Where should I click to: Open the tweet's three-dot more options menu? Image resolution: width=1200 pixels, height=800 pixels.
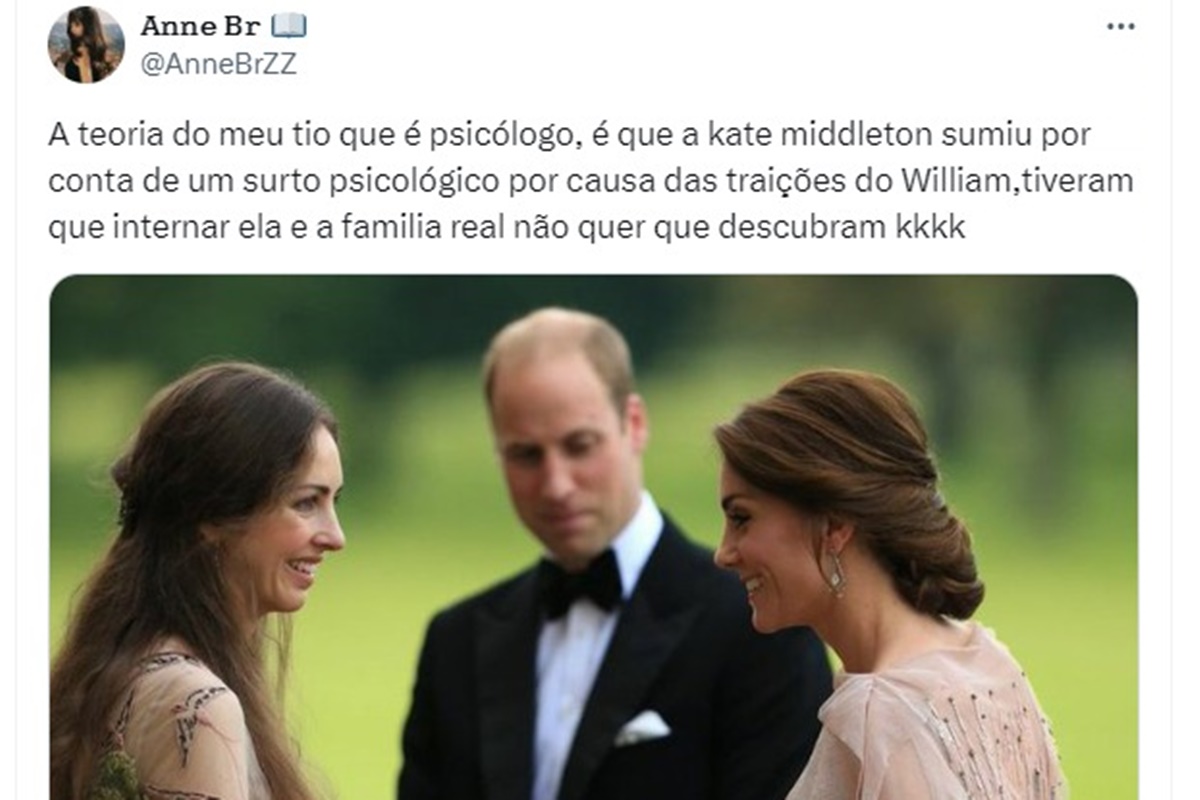tap(1120, 27)
